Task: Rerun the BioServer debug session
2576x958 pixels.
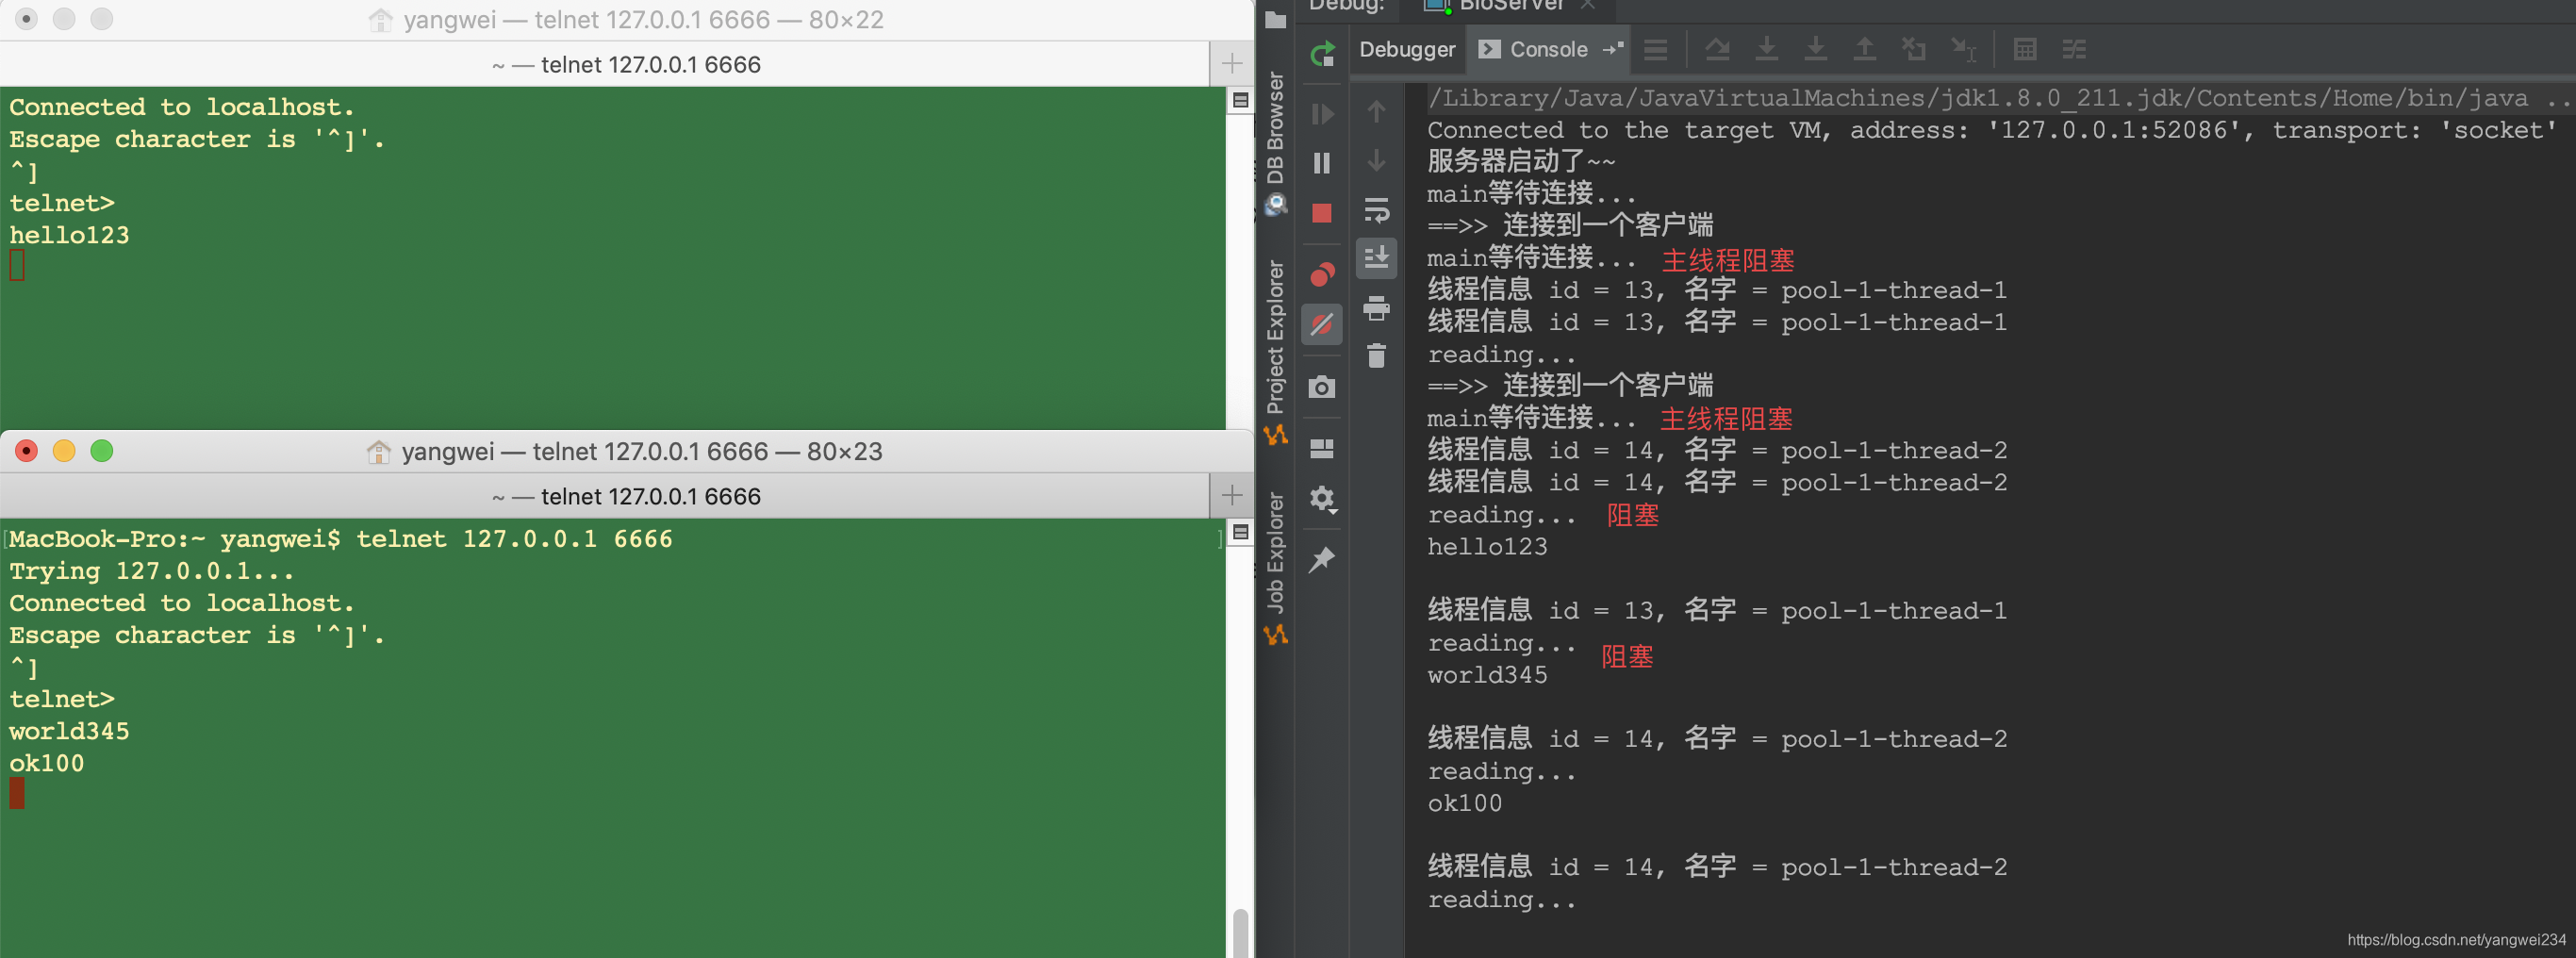Action: click(1322, 53)
